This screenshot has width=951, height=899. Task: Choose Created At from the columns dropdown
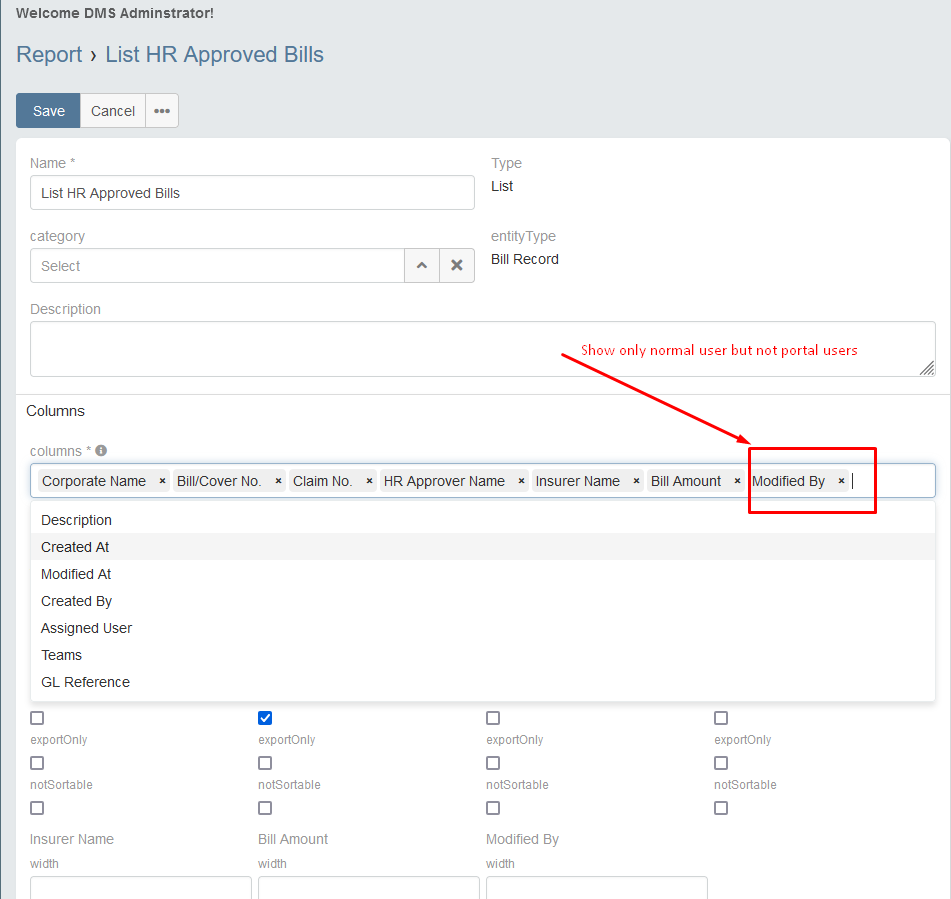(x=75, y=547)
